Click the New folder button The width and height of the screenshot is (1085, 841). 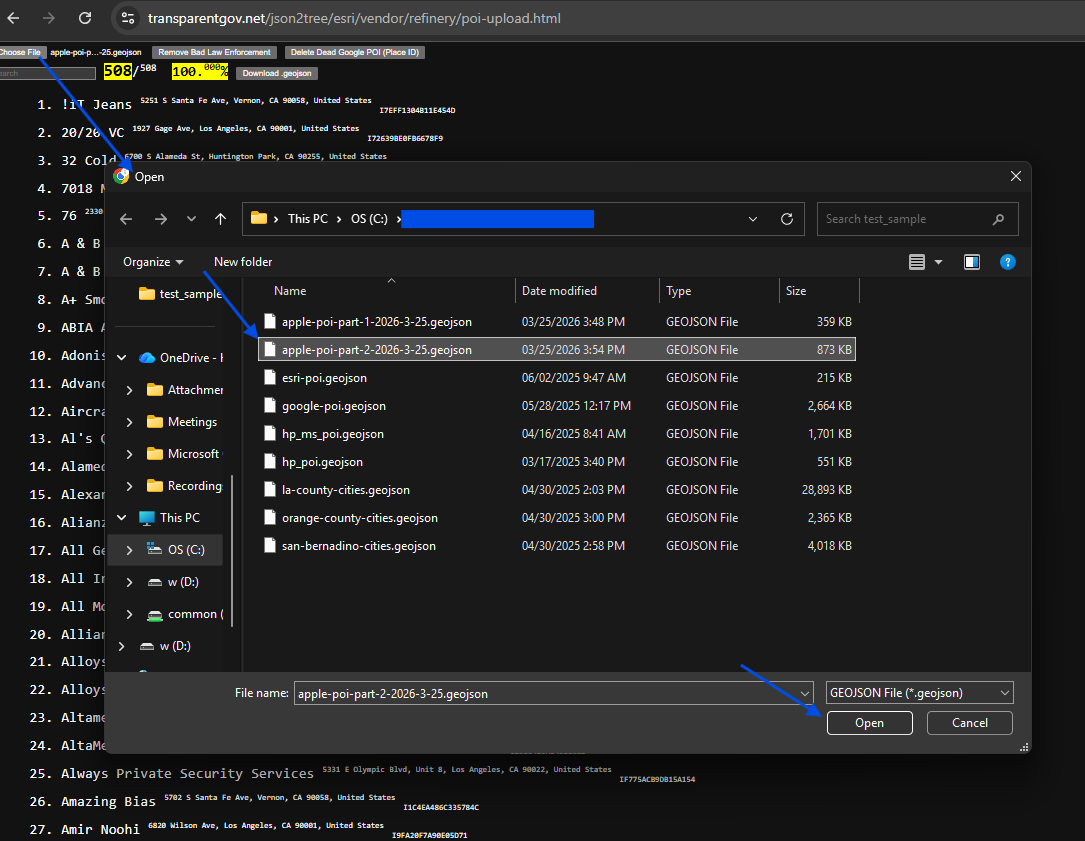(243, 262)
